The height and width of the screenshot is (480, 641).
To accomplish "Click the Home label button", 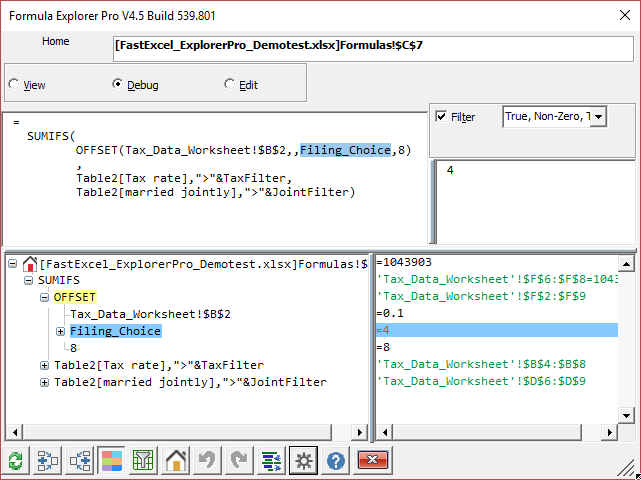I will click(x=56, y=41).
